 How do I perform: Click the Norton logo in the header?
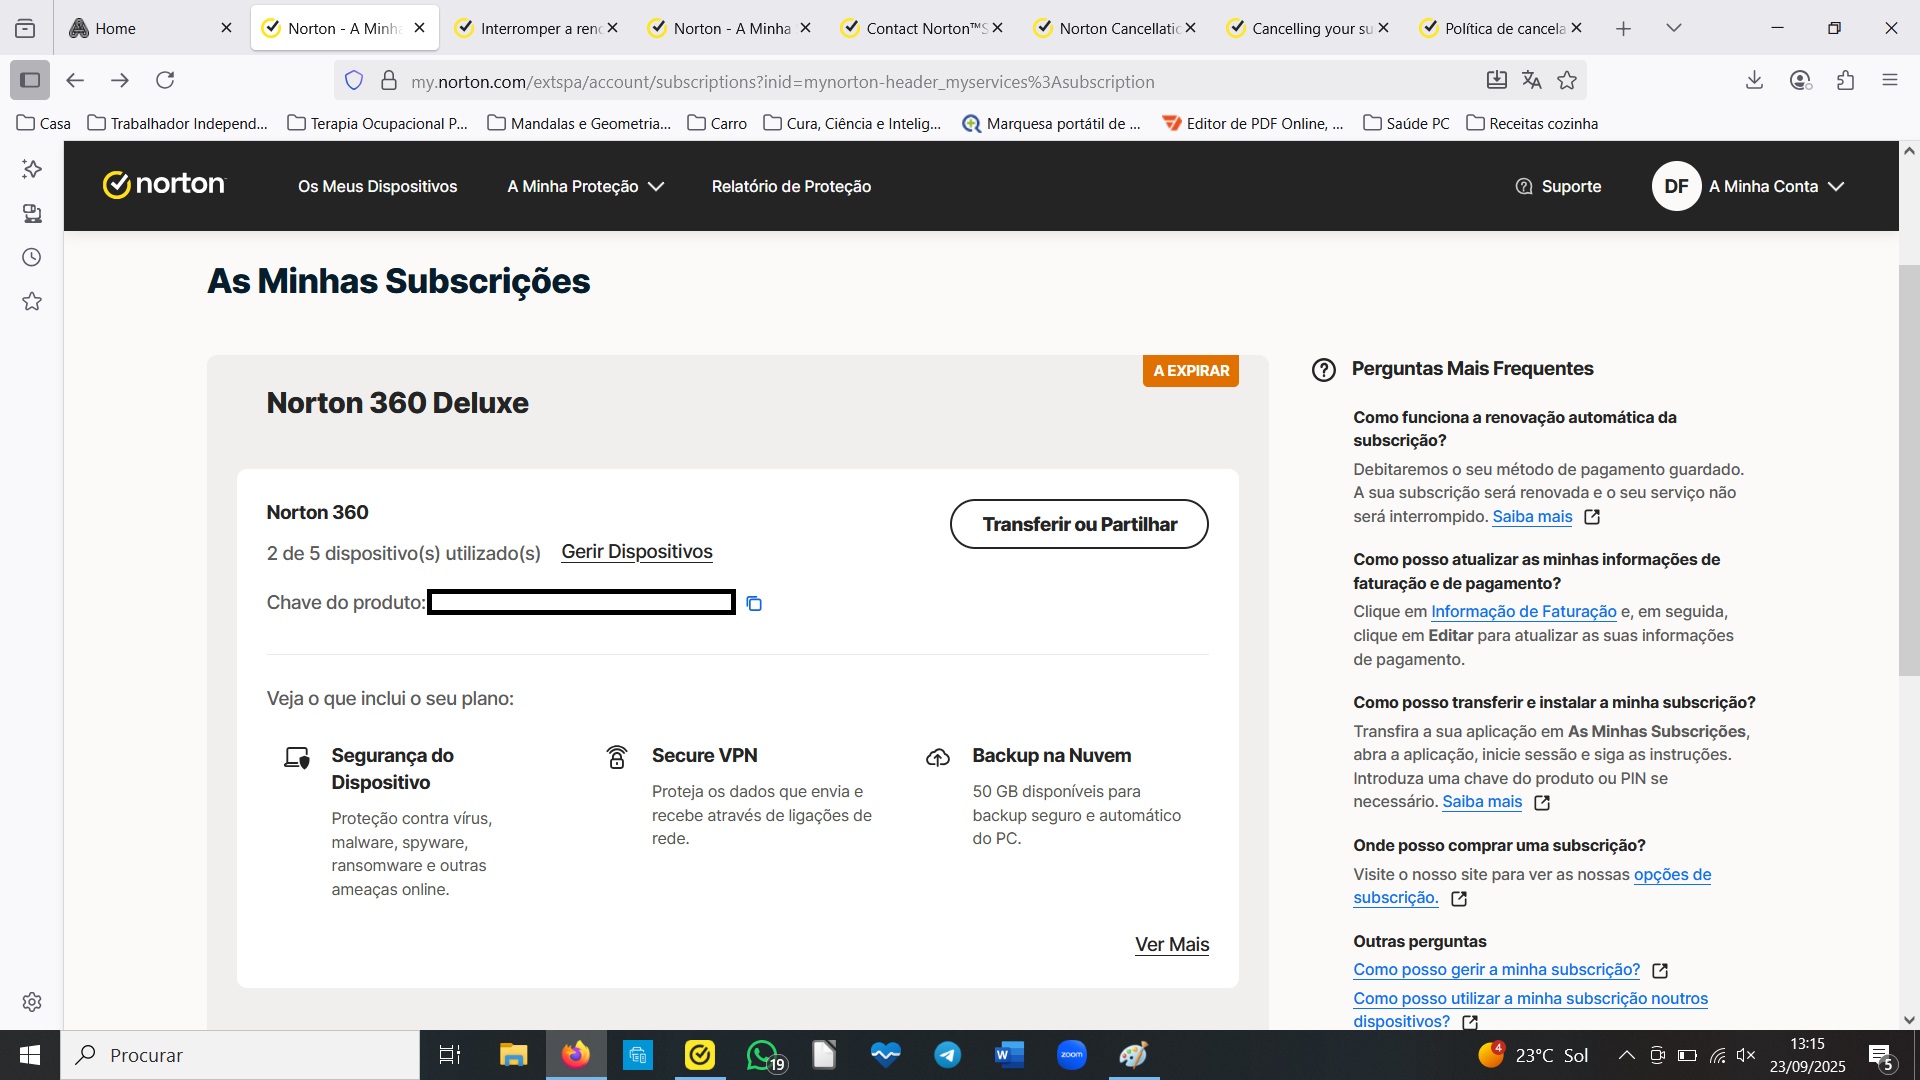pos(165,185)
